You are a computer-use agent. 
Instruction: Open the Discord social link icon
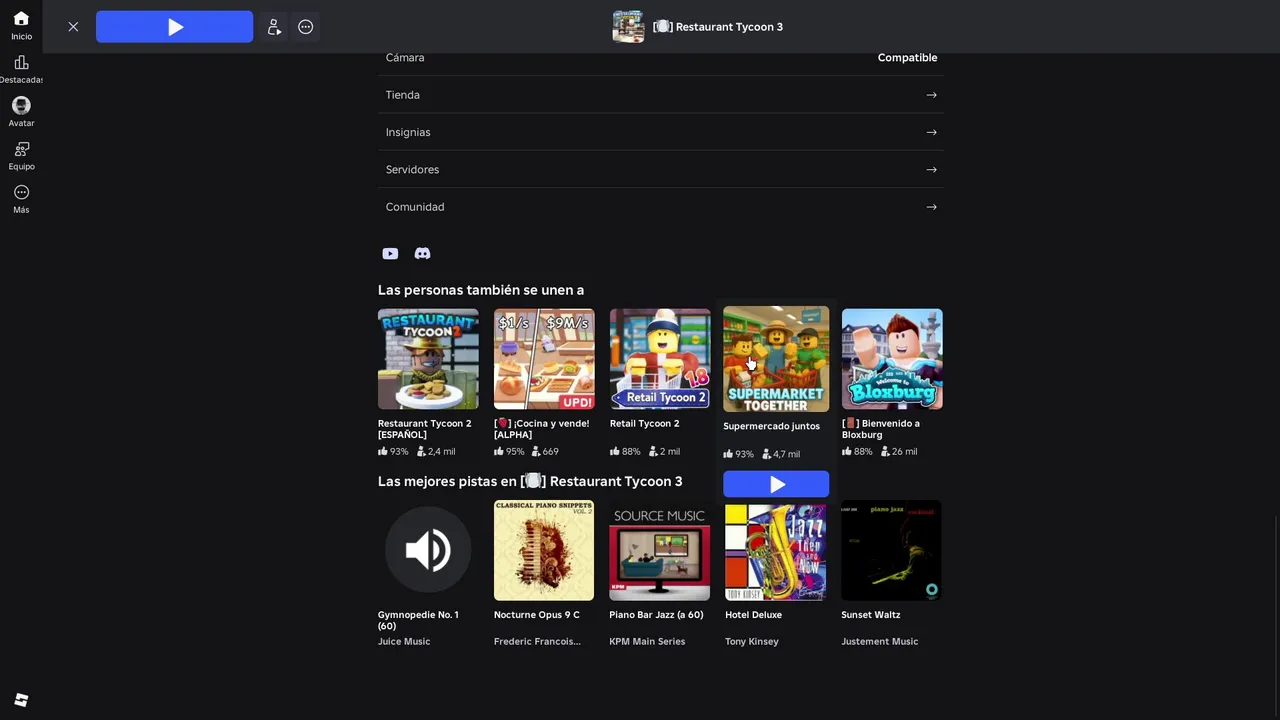tap(422, 254)
